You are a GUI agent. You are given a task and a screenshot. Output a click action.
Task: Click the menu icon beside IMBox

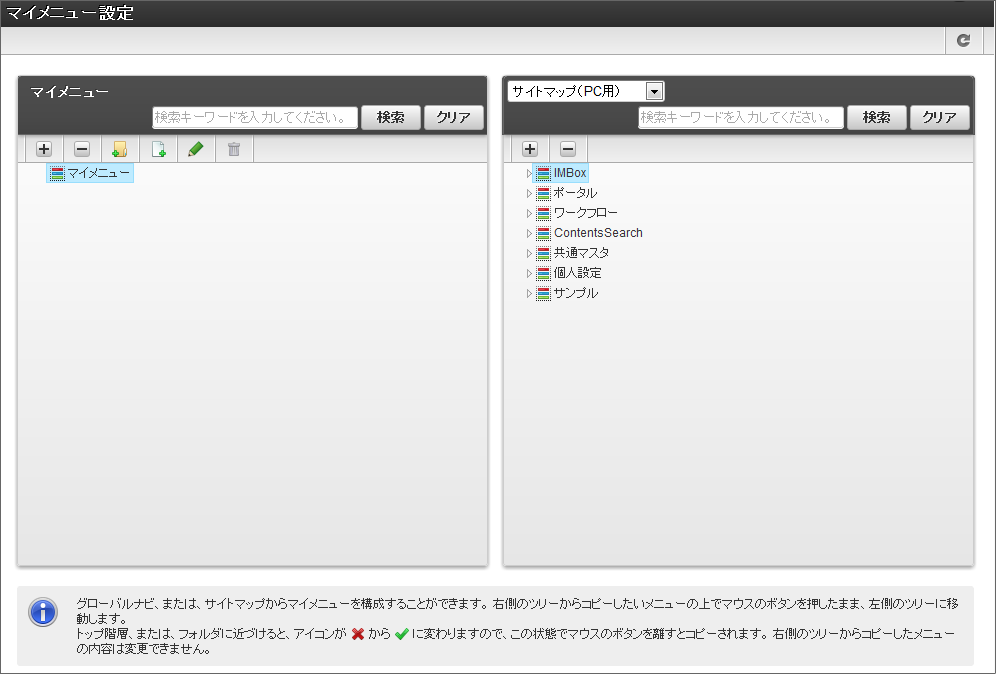543,173
